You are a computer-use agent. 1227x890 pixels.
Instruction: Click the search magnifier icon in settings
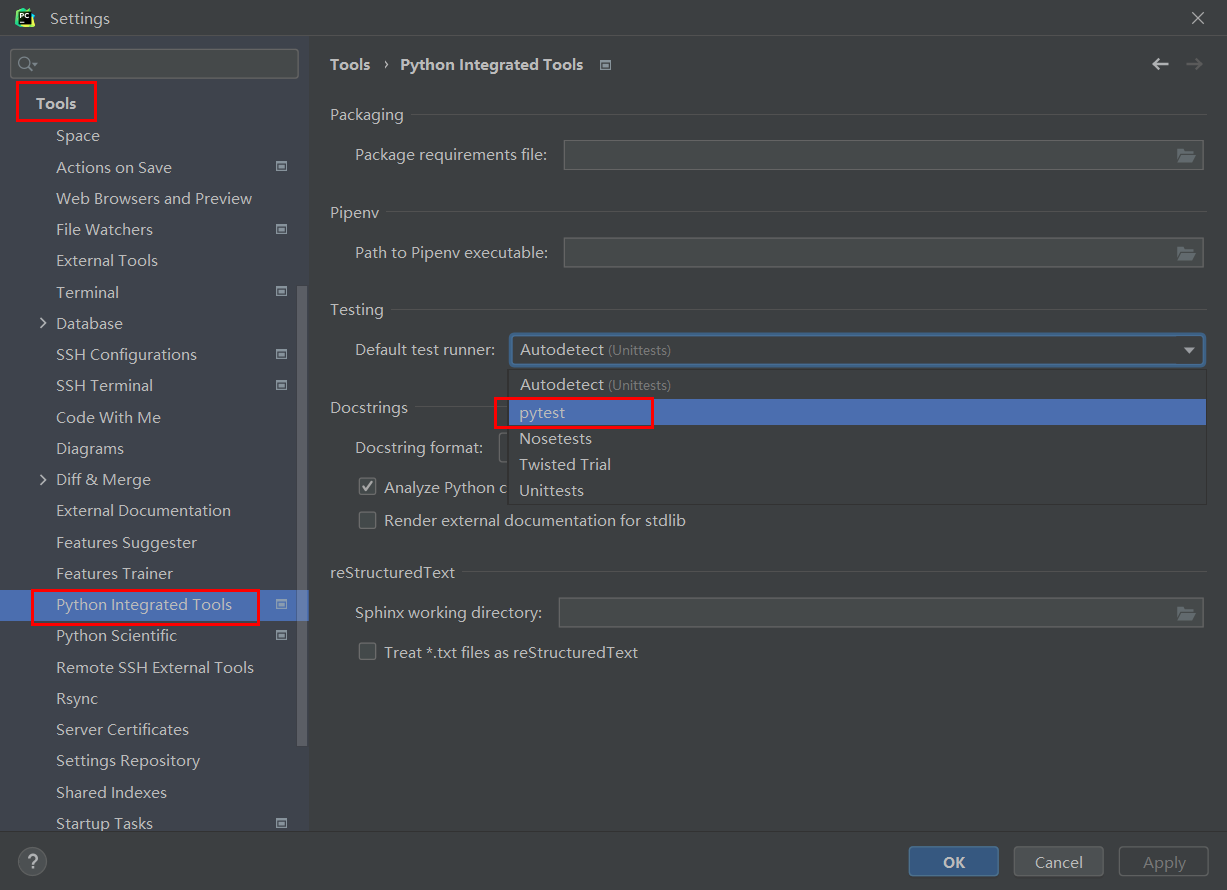tap(27, 64)
